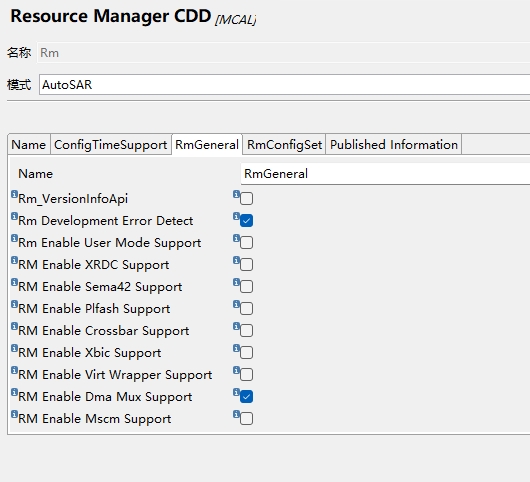Click the RM Enable Xbic Support label text
The width and height of the screenshot is (530, 482).
click(90, 353)
